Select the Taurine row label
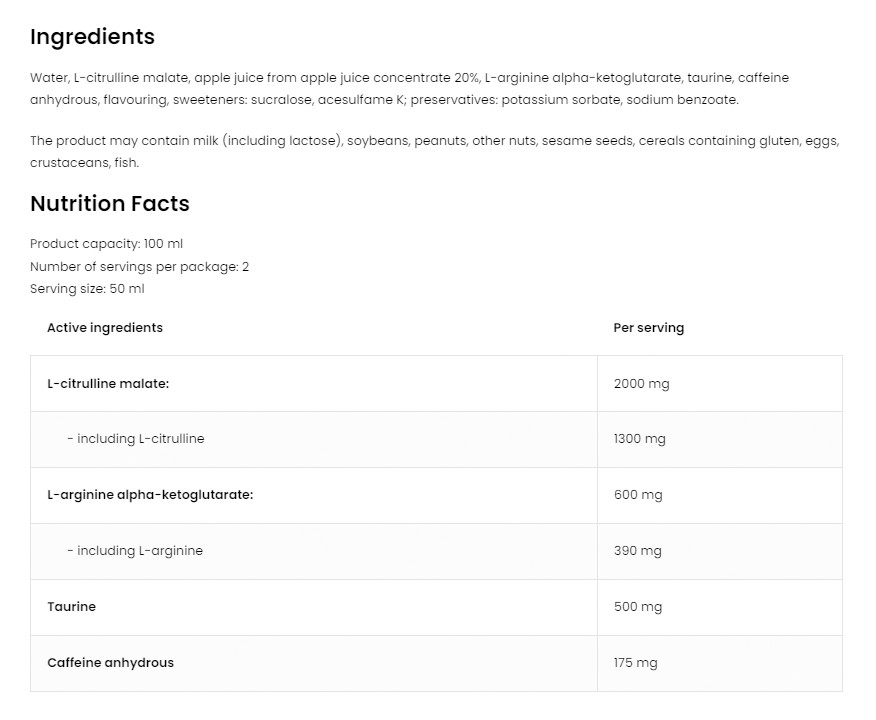Image resolution: width=876 pixels, height=720 pixels. tap(72, 607)
